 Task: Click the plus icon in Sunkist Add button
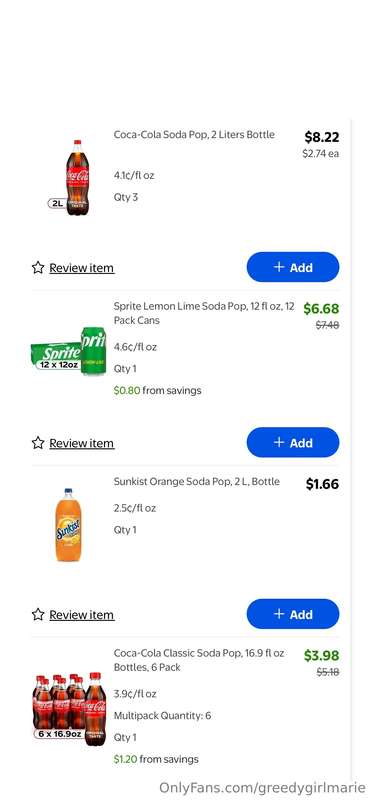point(279,614)
